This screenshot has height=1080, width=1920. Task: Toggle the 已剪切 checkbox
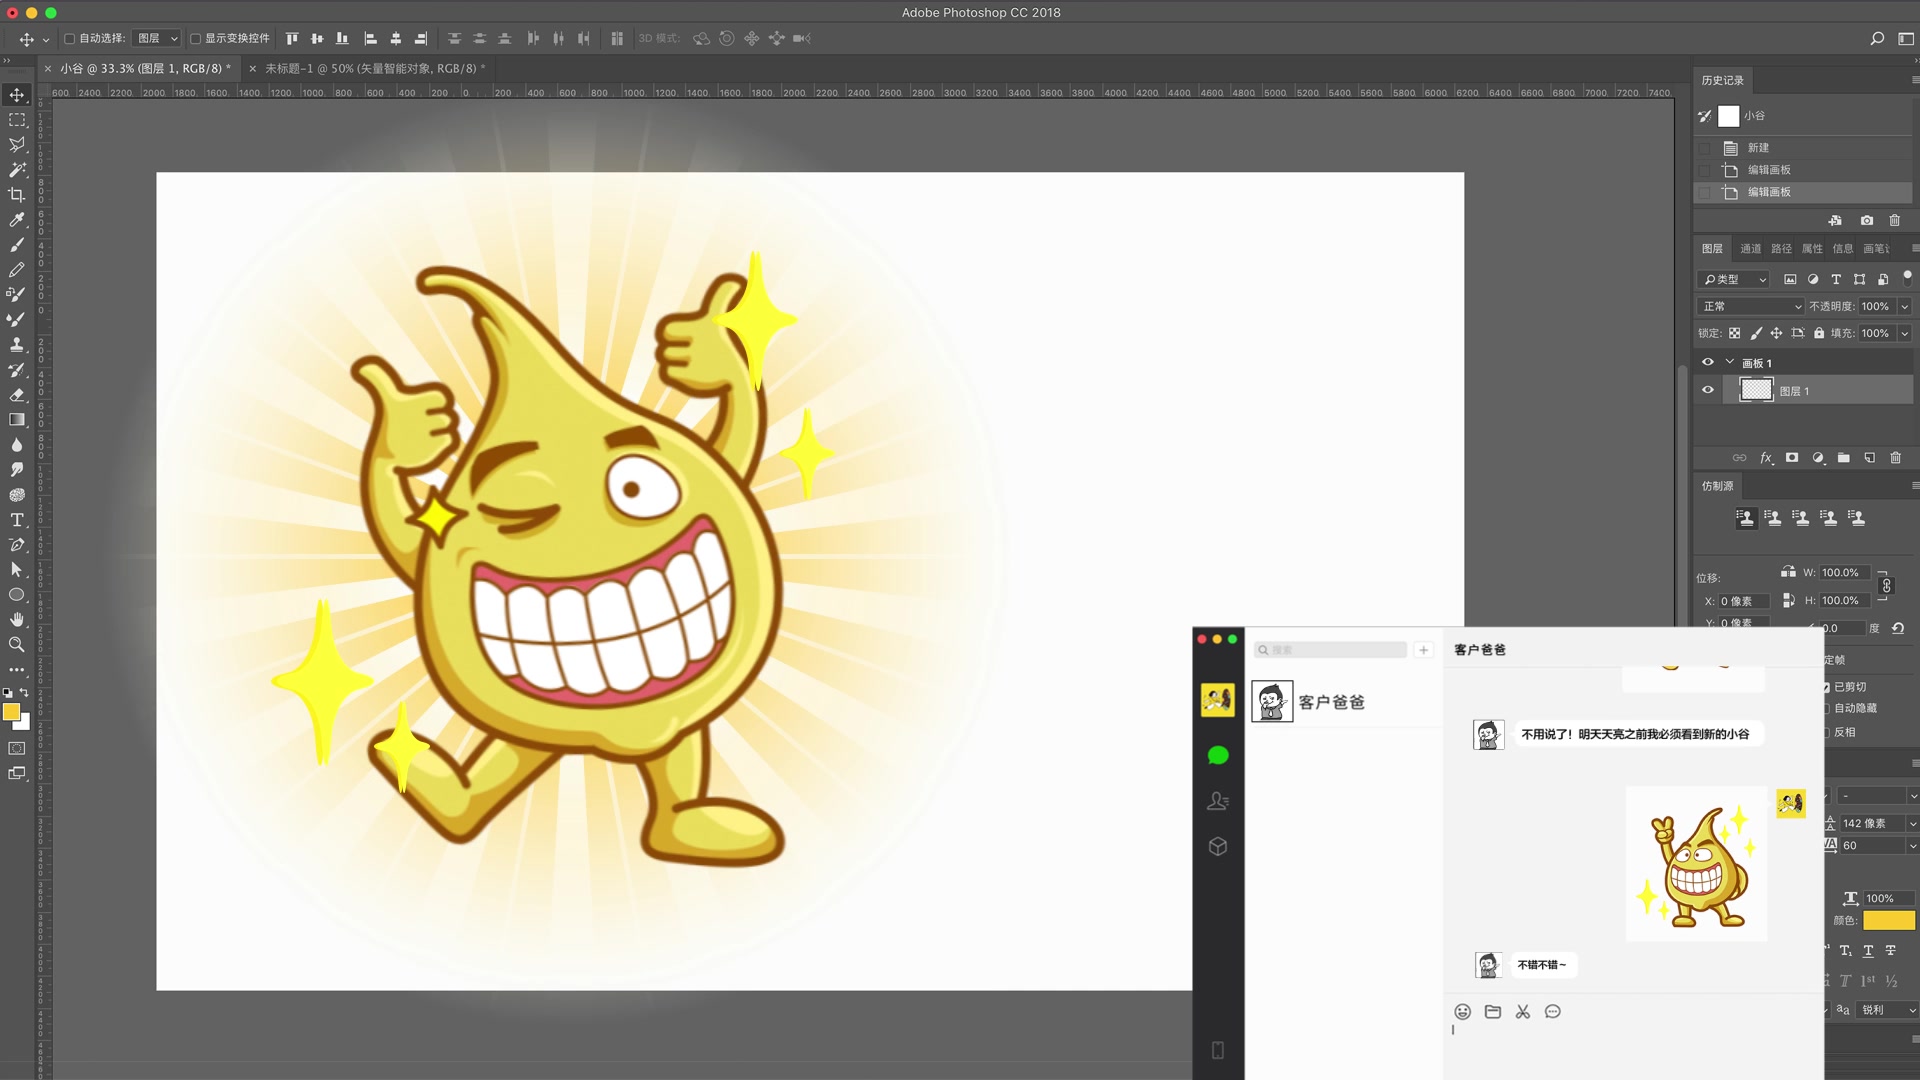pyautogui.click(x=1826, y=687)
